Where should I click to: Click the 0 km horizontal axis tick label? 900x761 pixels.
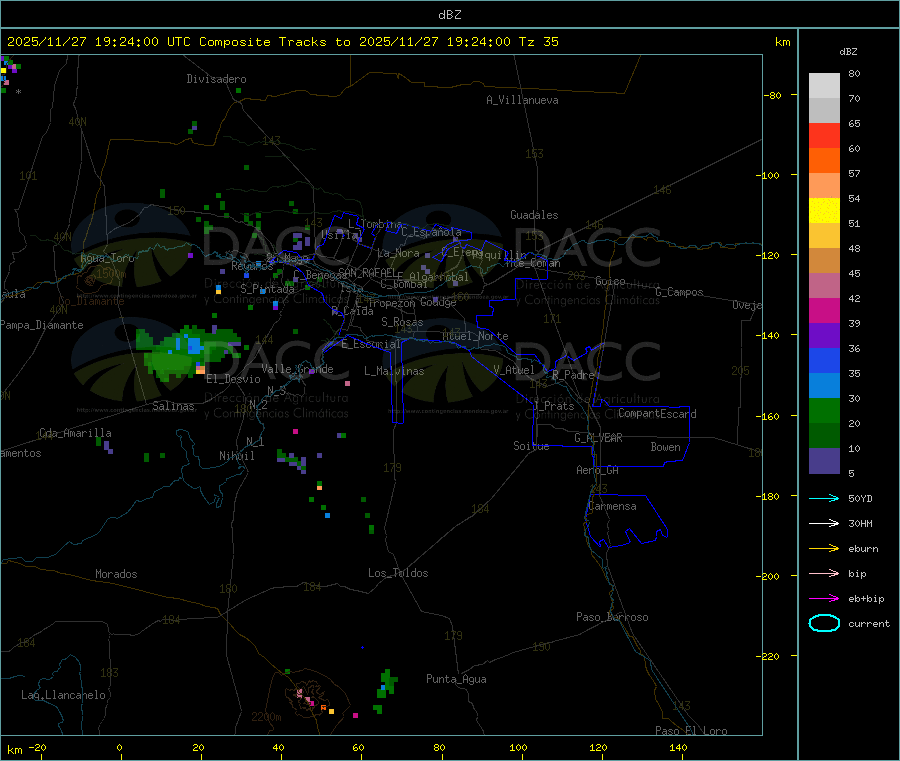tap(119, 747)
